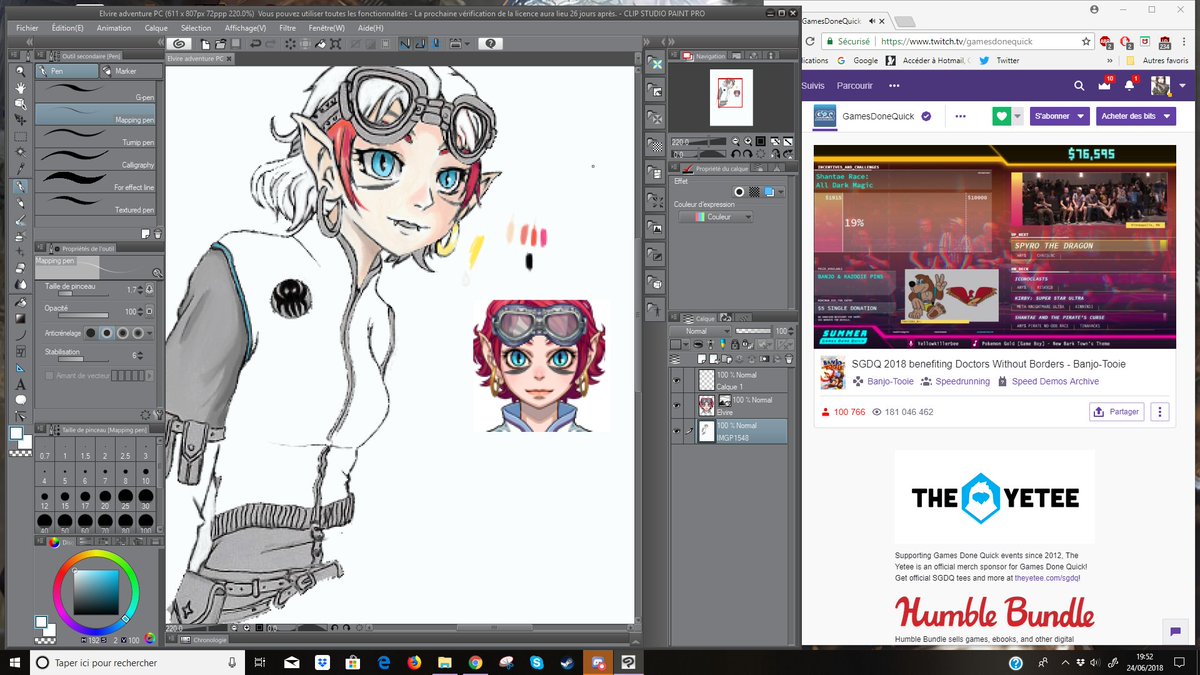Select the Zoom magnifier tool in left toolbar
This screenshot has height=675, width=1200.
pyautogui.click(x=19, y=70)
